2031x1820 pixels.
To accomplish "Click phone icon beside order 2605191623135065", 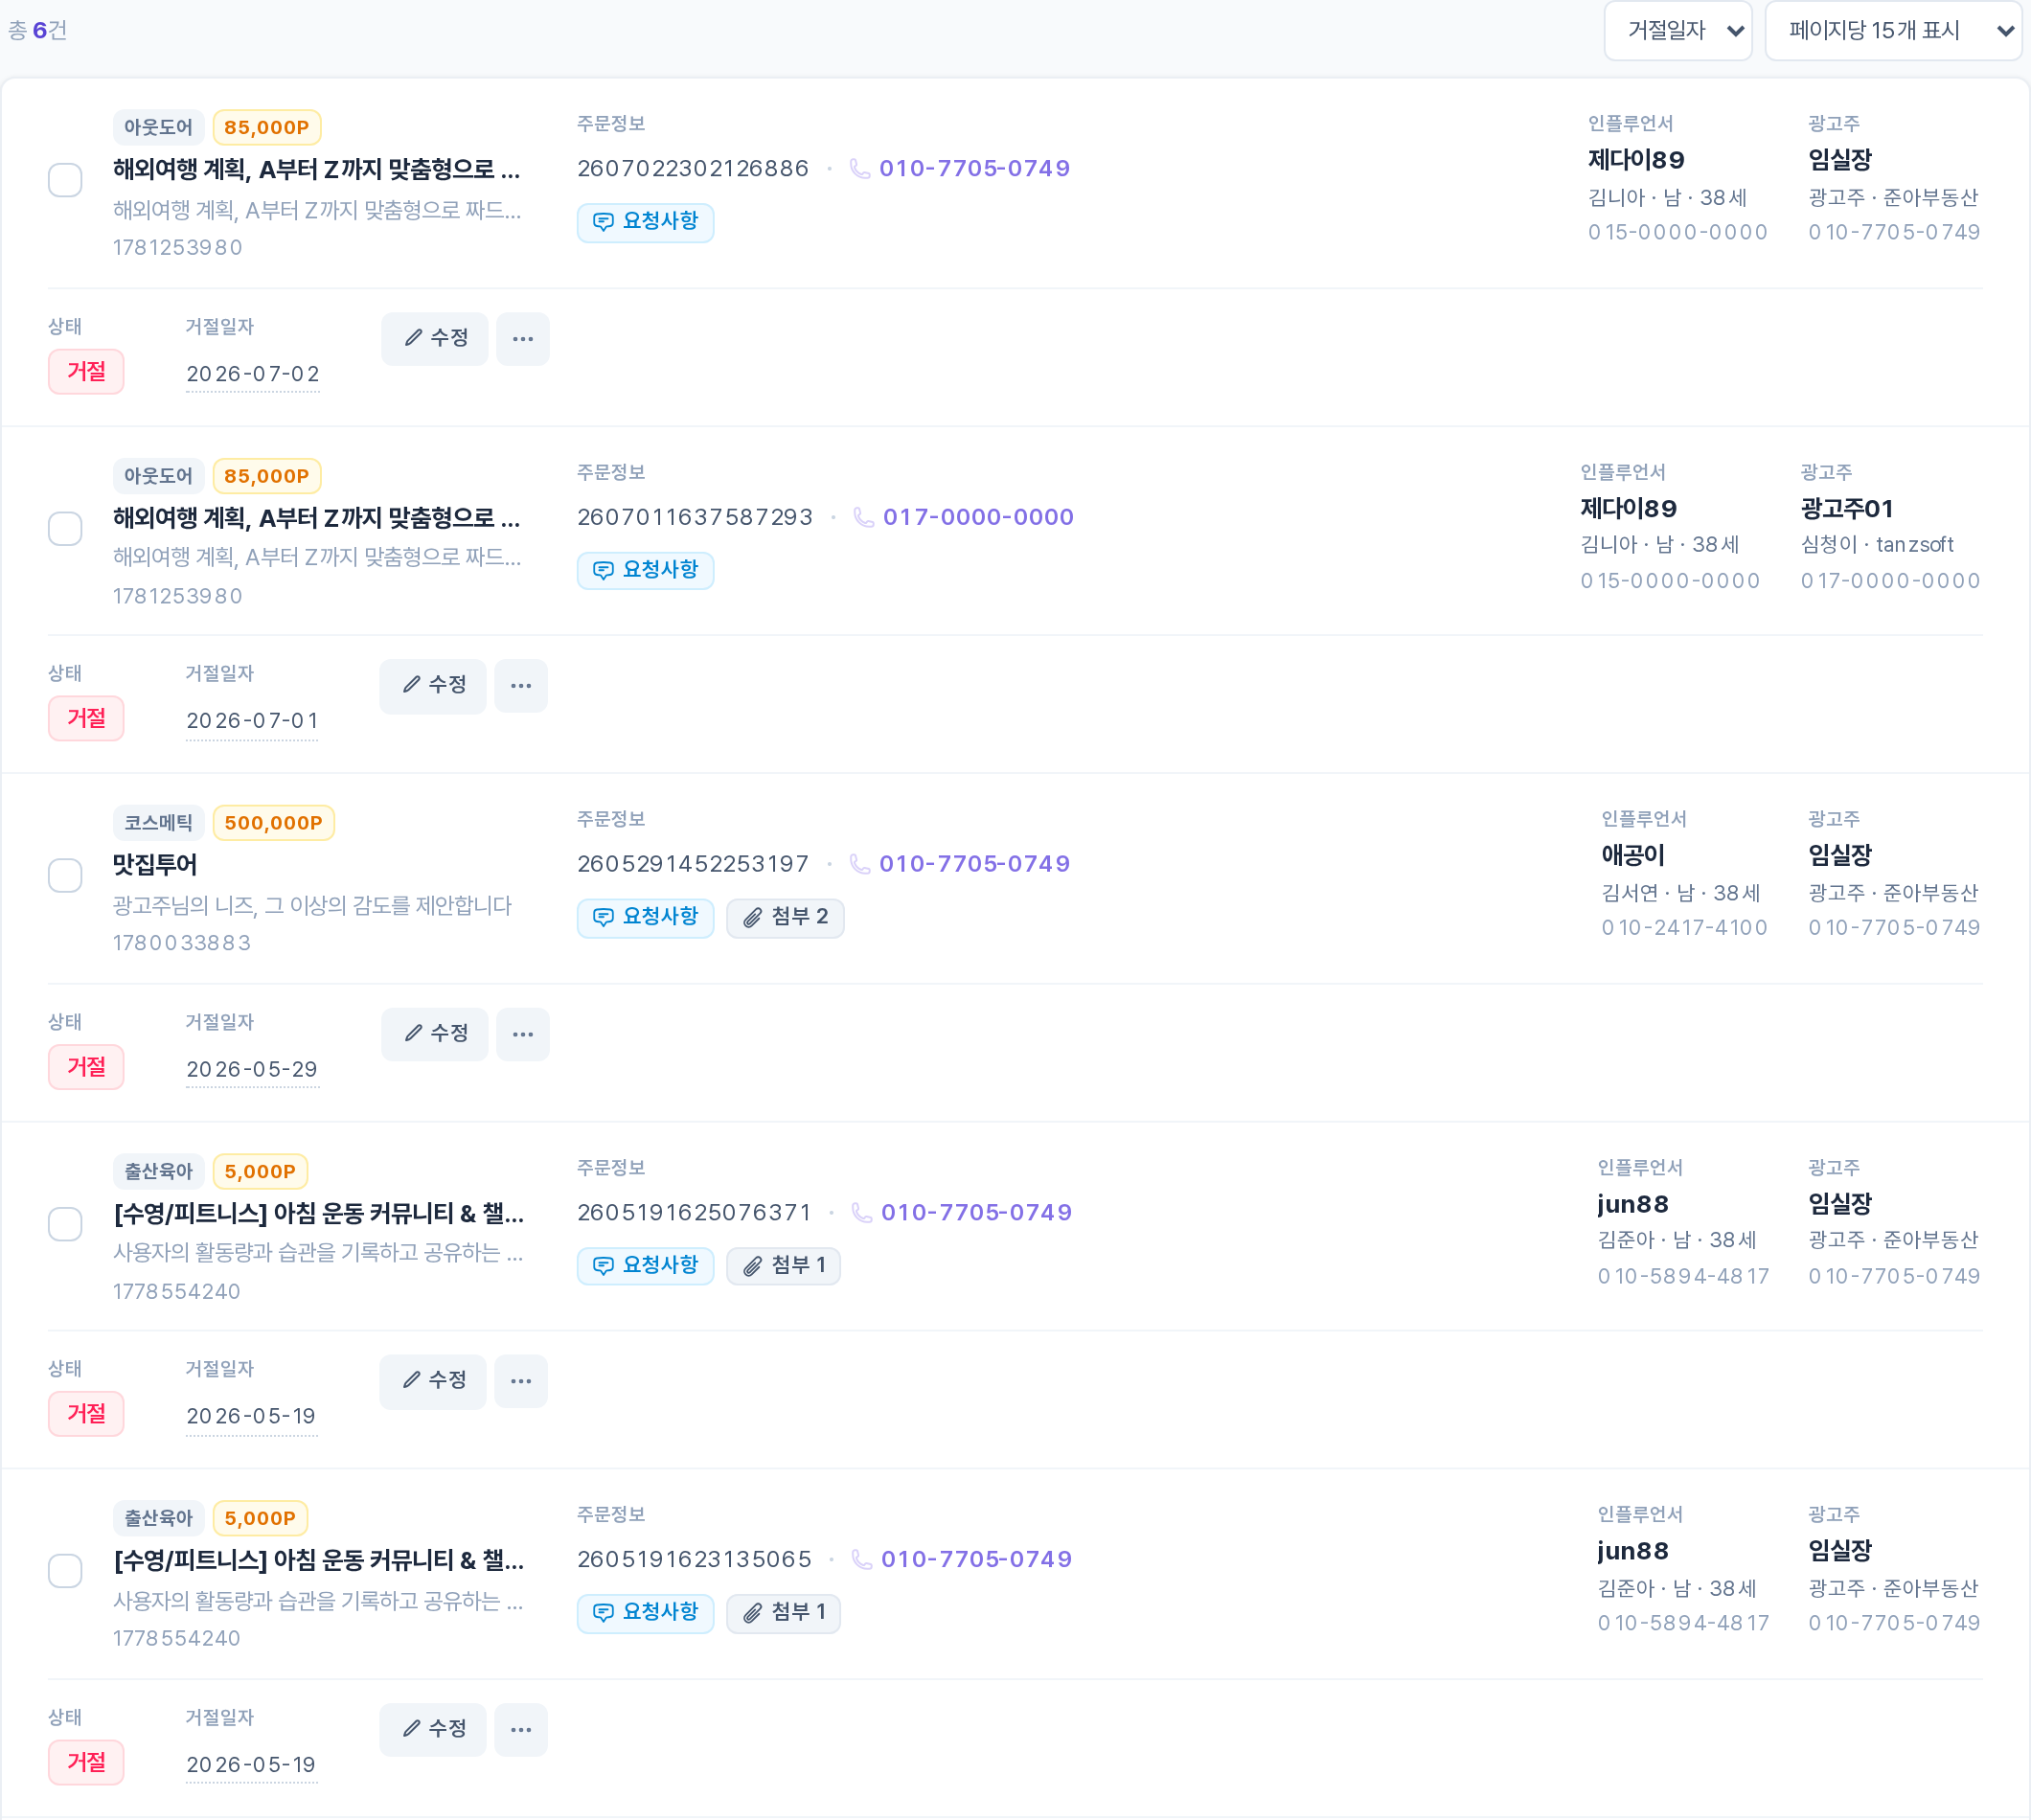I will tap(861, 1559).
